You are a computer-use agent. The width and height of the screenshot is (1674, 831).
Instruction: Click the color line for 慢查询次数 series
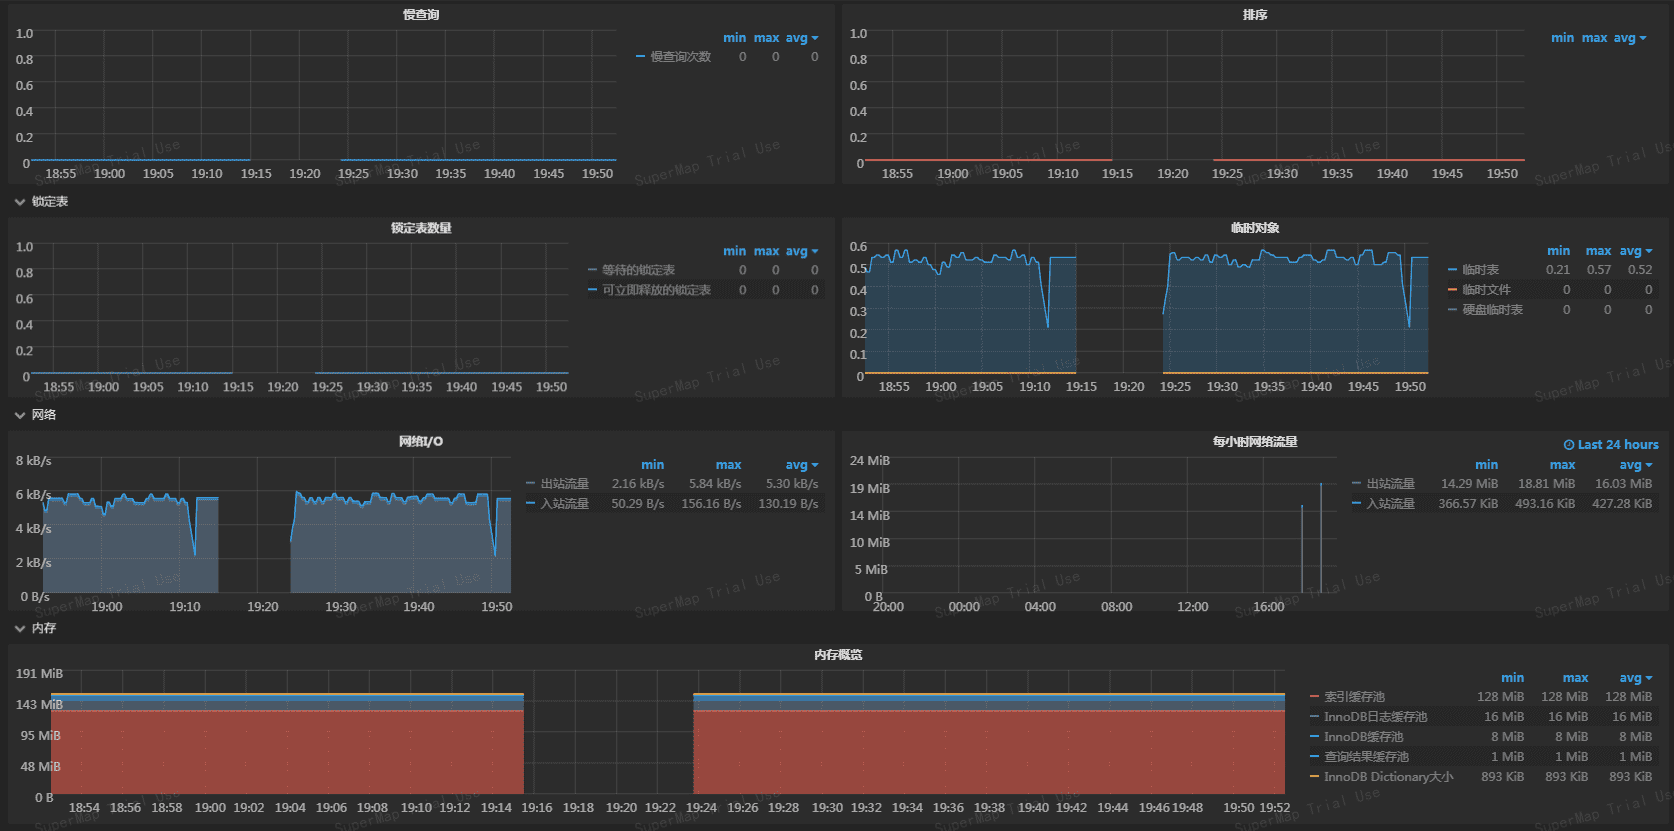point(641,57)
